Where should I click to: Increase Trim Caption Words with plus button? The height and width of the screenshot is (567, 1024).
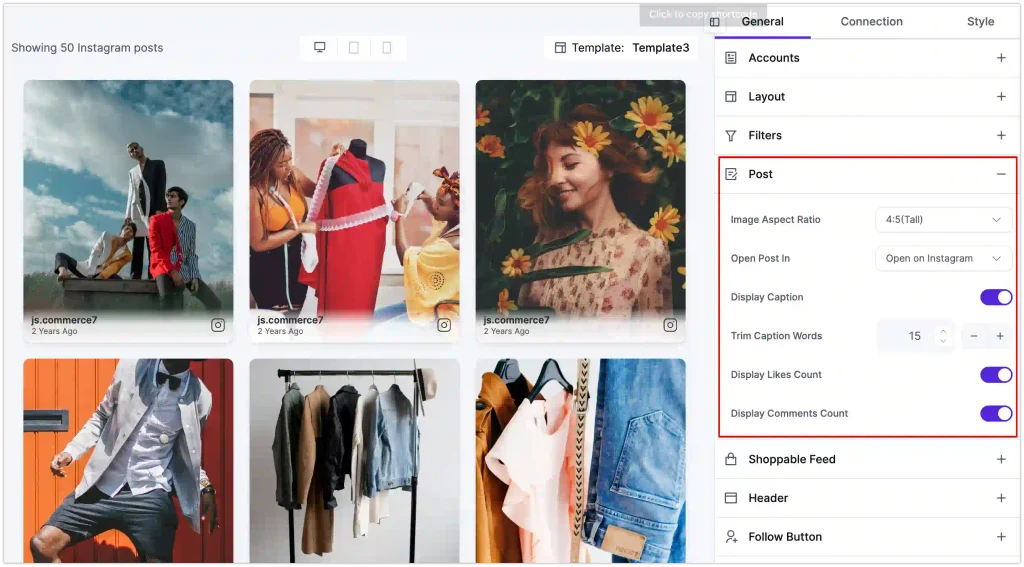[1000, 336]
